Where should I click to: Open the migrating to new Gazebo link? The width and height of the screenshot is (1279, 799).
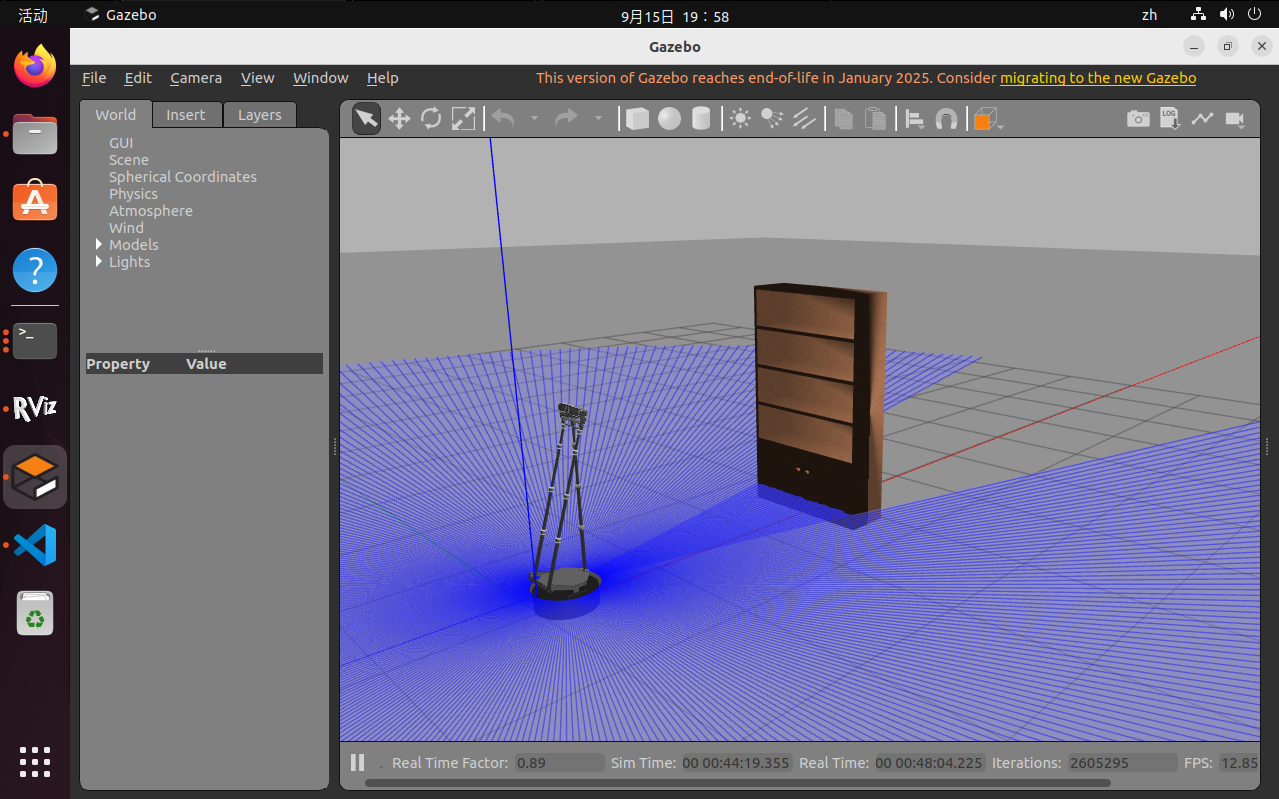click(1098, 78)
